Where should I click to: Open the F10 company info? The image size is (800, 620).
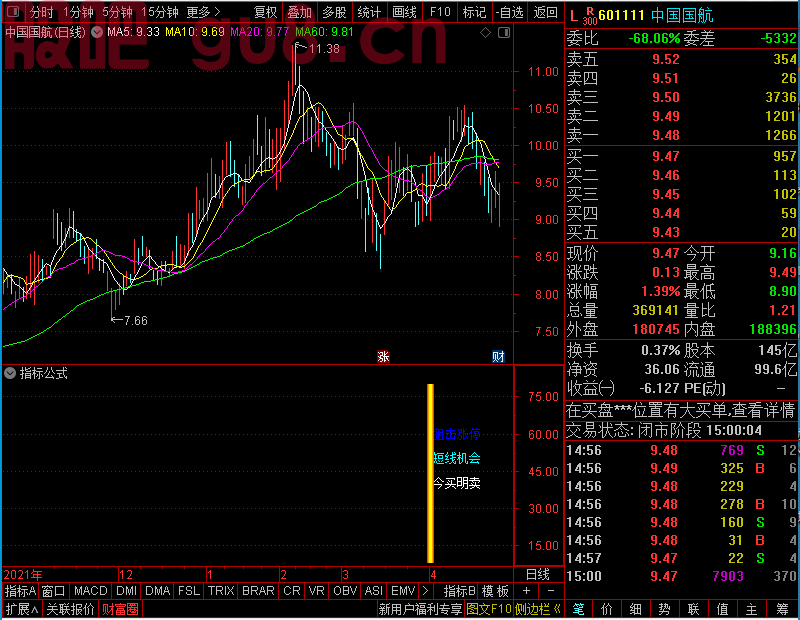(440, 12)
